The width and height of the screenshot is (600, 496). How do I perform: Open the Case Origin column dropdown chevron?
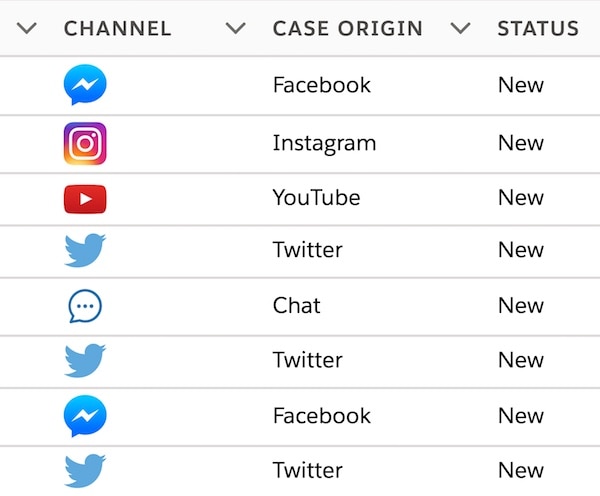click(460, 28)
